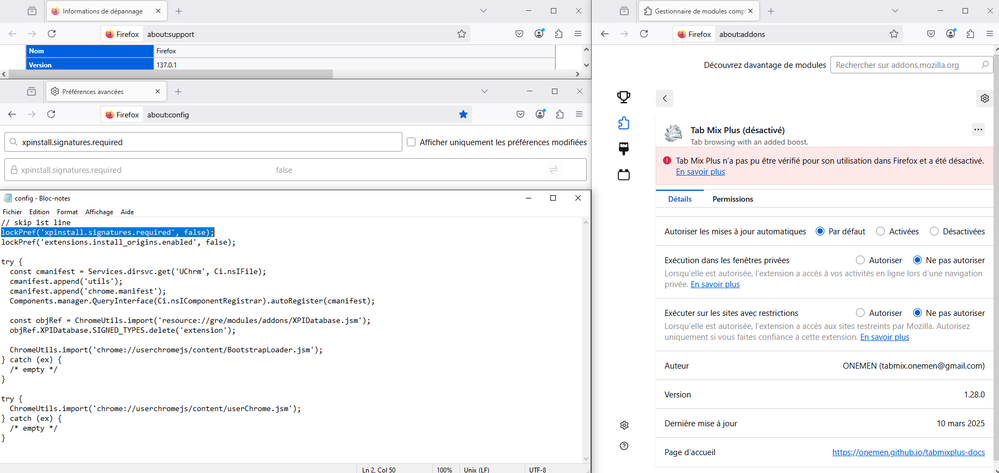The image size is (999, 473).
Task: Click the toggle arrows for xpinstall.signatures.required
Action: (x=552, y=170)
